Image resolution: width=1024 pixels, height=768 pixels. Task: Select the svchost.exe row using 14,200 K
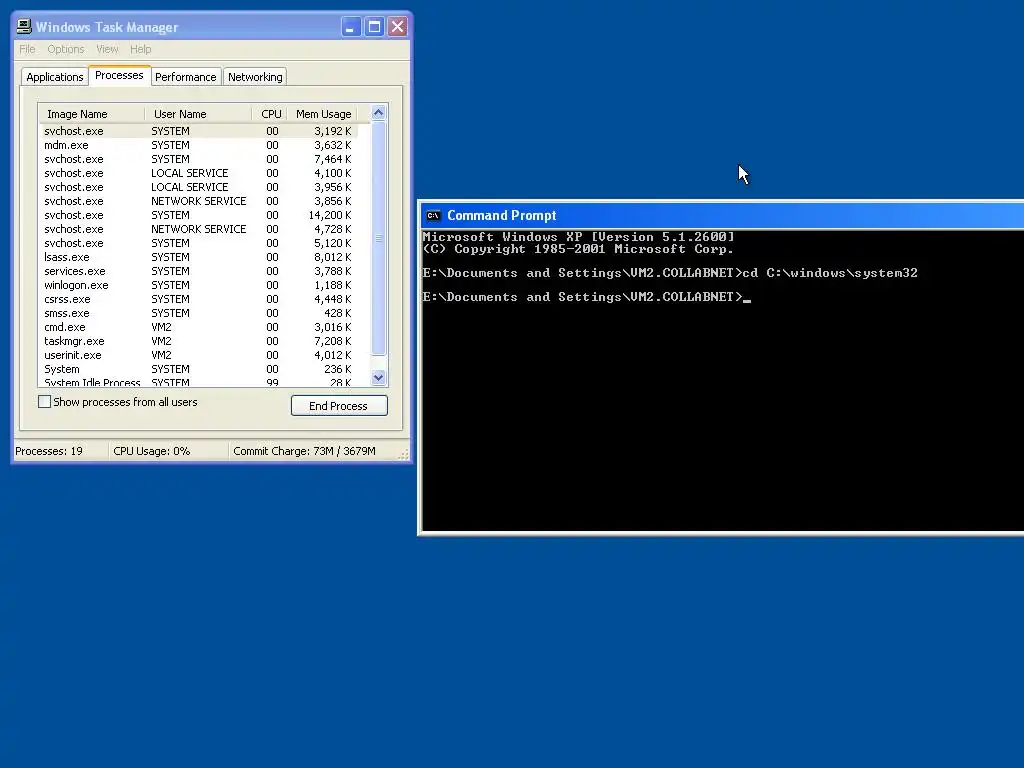[199, 216]
